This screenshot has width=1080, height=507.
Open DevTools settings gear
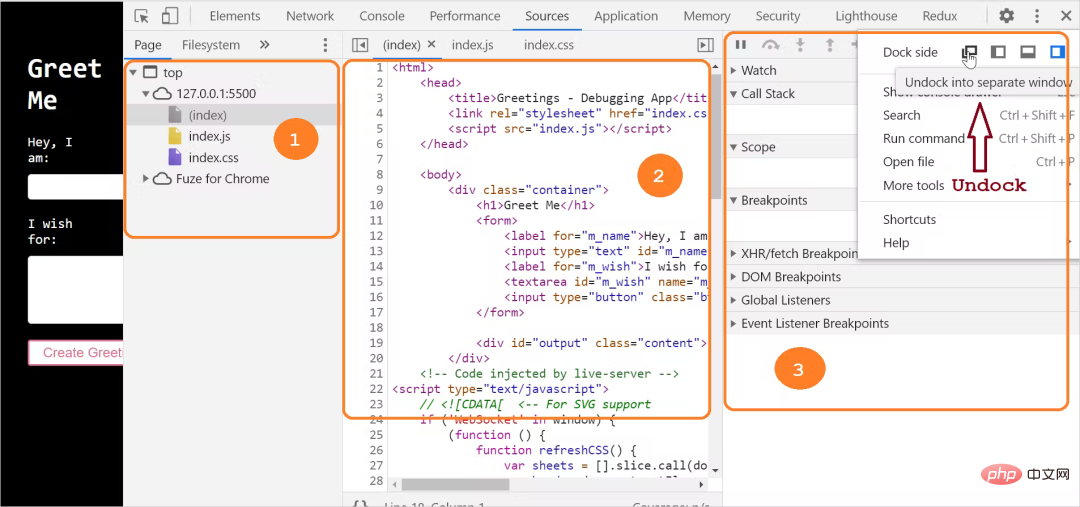(1006, 16)
